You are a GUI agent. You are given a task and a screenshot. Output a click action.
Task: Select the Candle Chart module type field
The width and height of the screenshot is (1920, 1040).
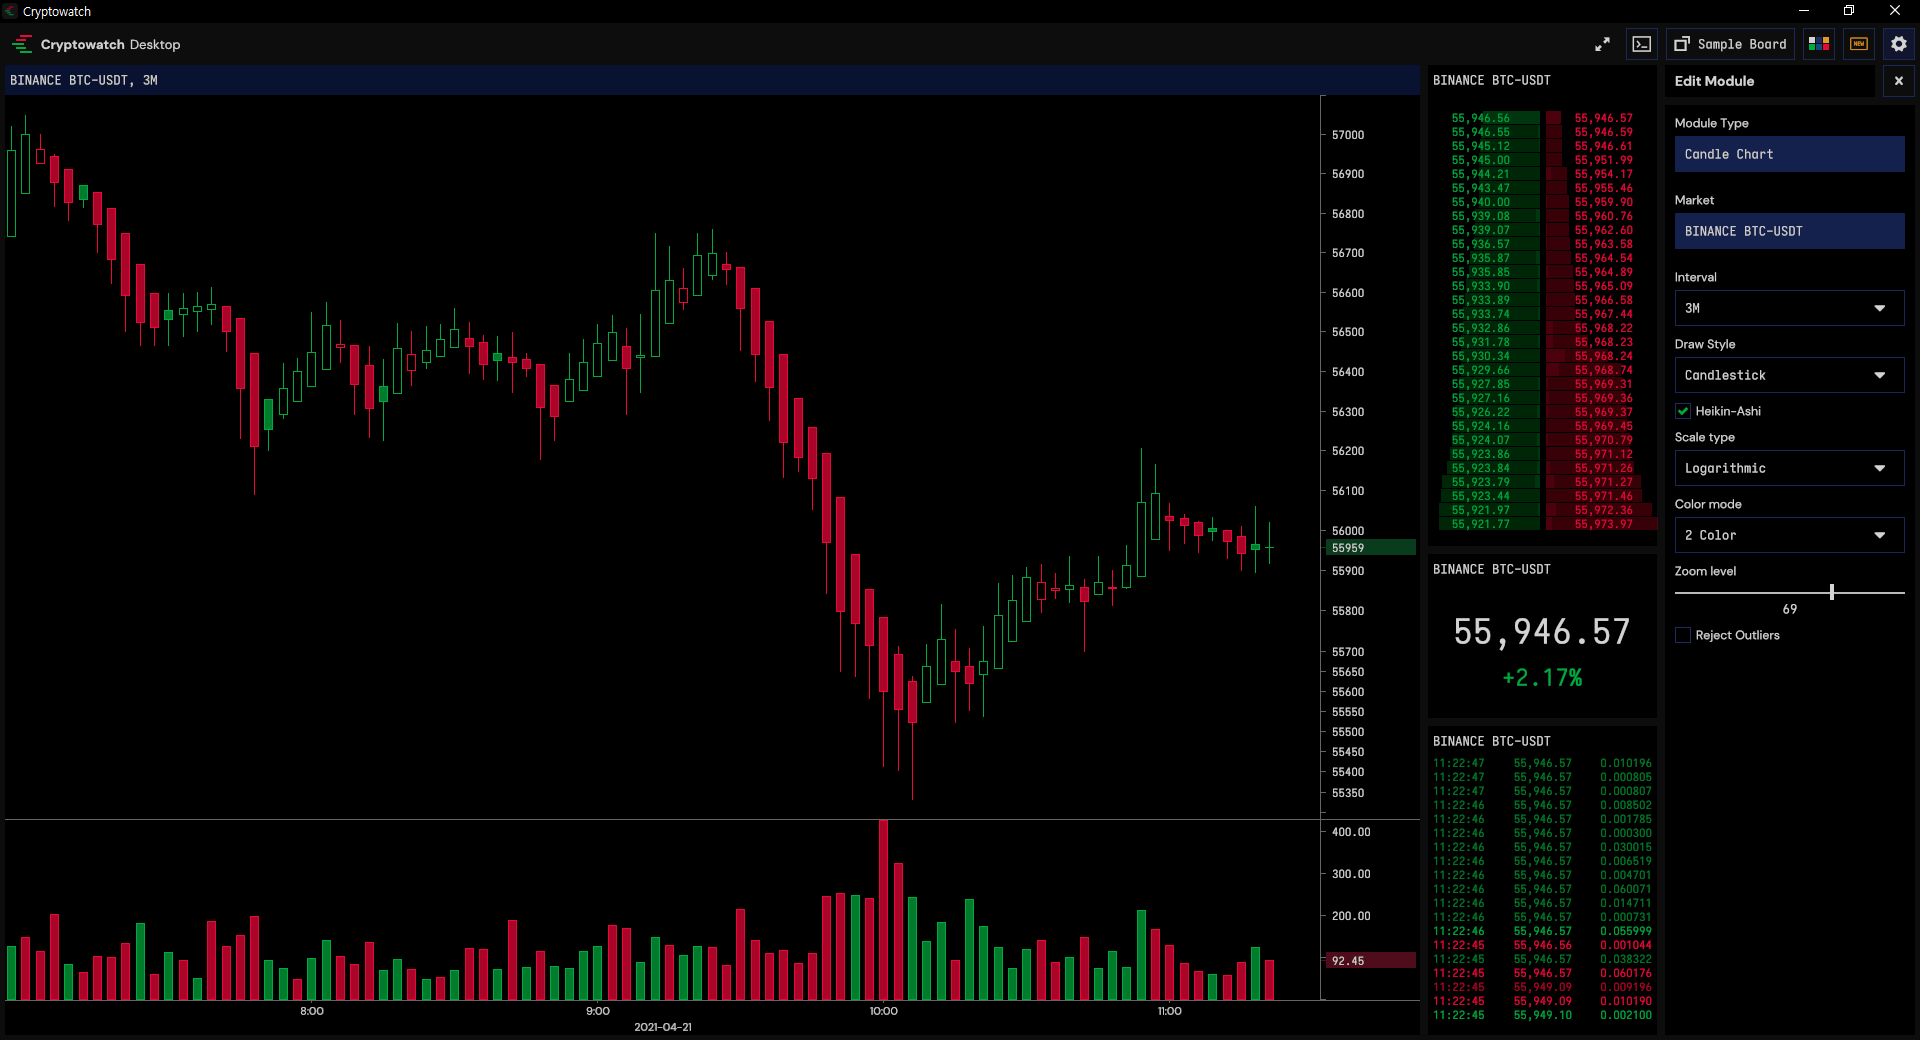click(1789, 154)
